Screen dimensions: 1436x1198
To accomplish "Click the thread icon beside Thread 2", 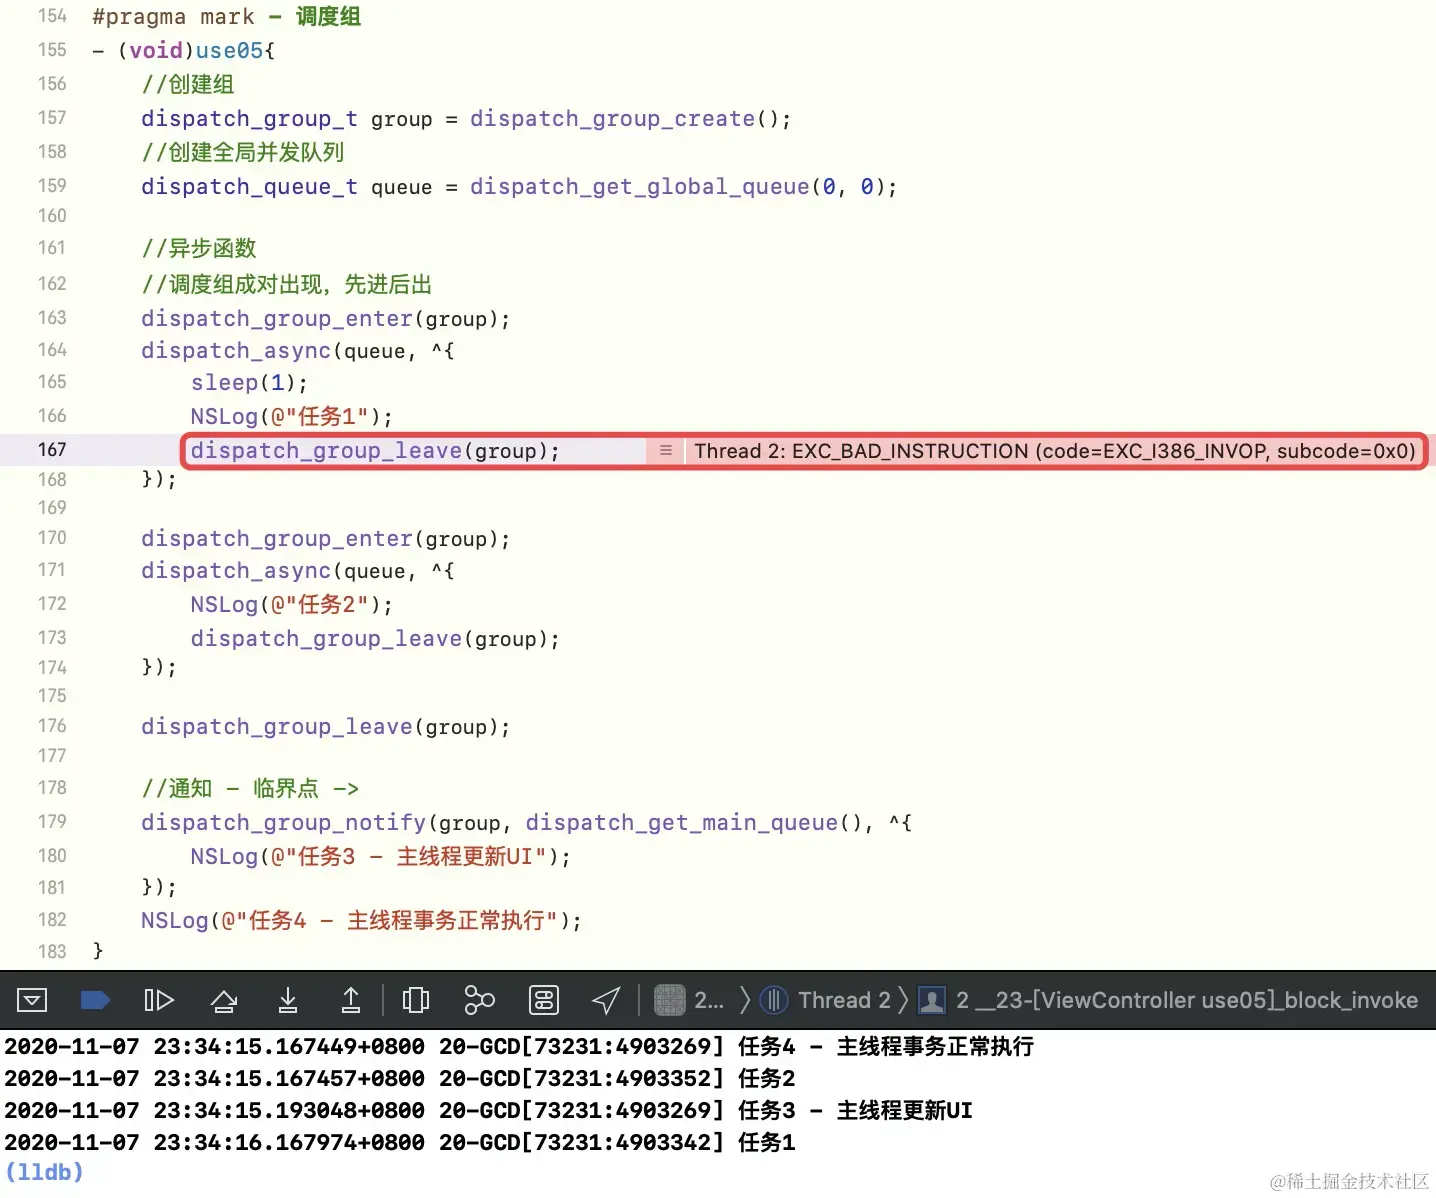I will 774,1000.
